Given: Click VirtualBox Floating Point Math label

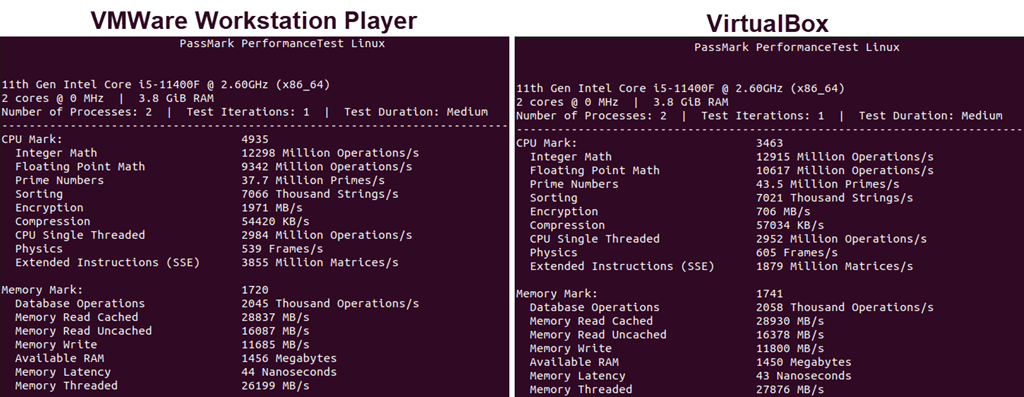Looking at the screenshot, I should [594, 170].
